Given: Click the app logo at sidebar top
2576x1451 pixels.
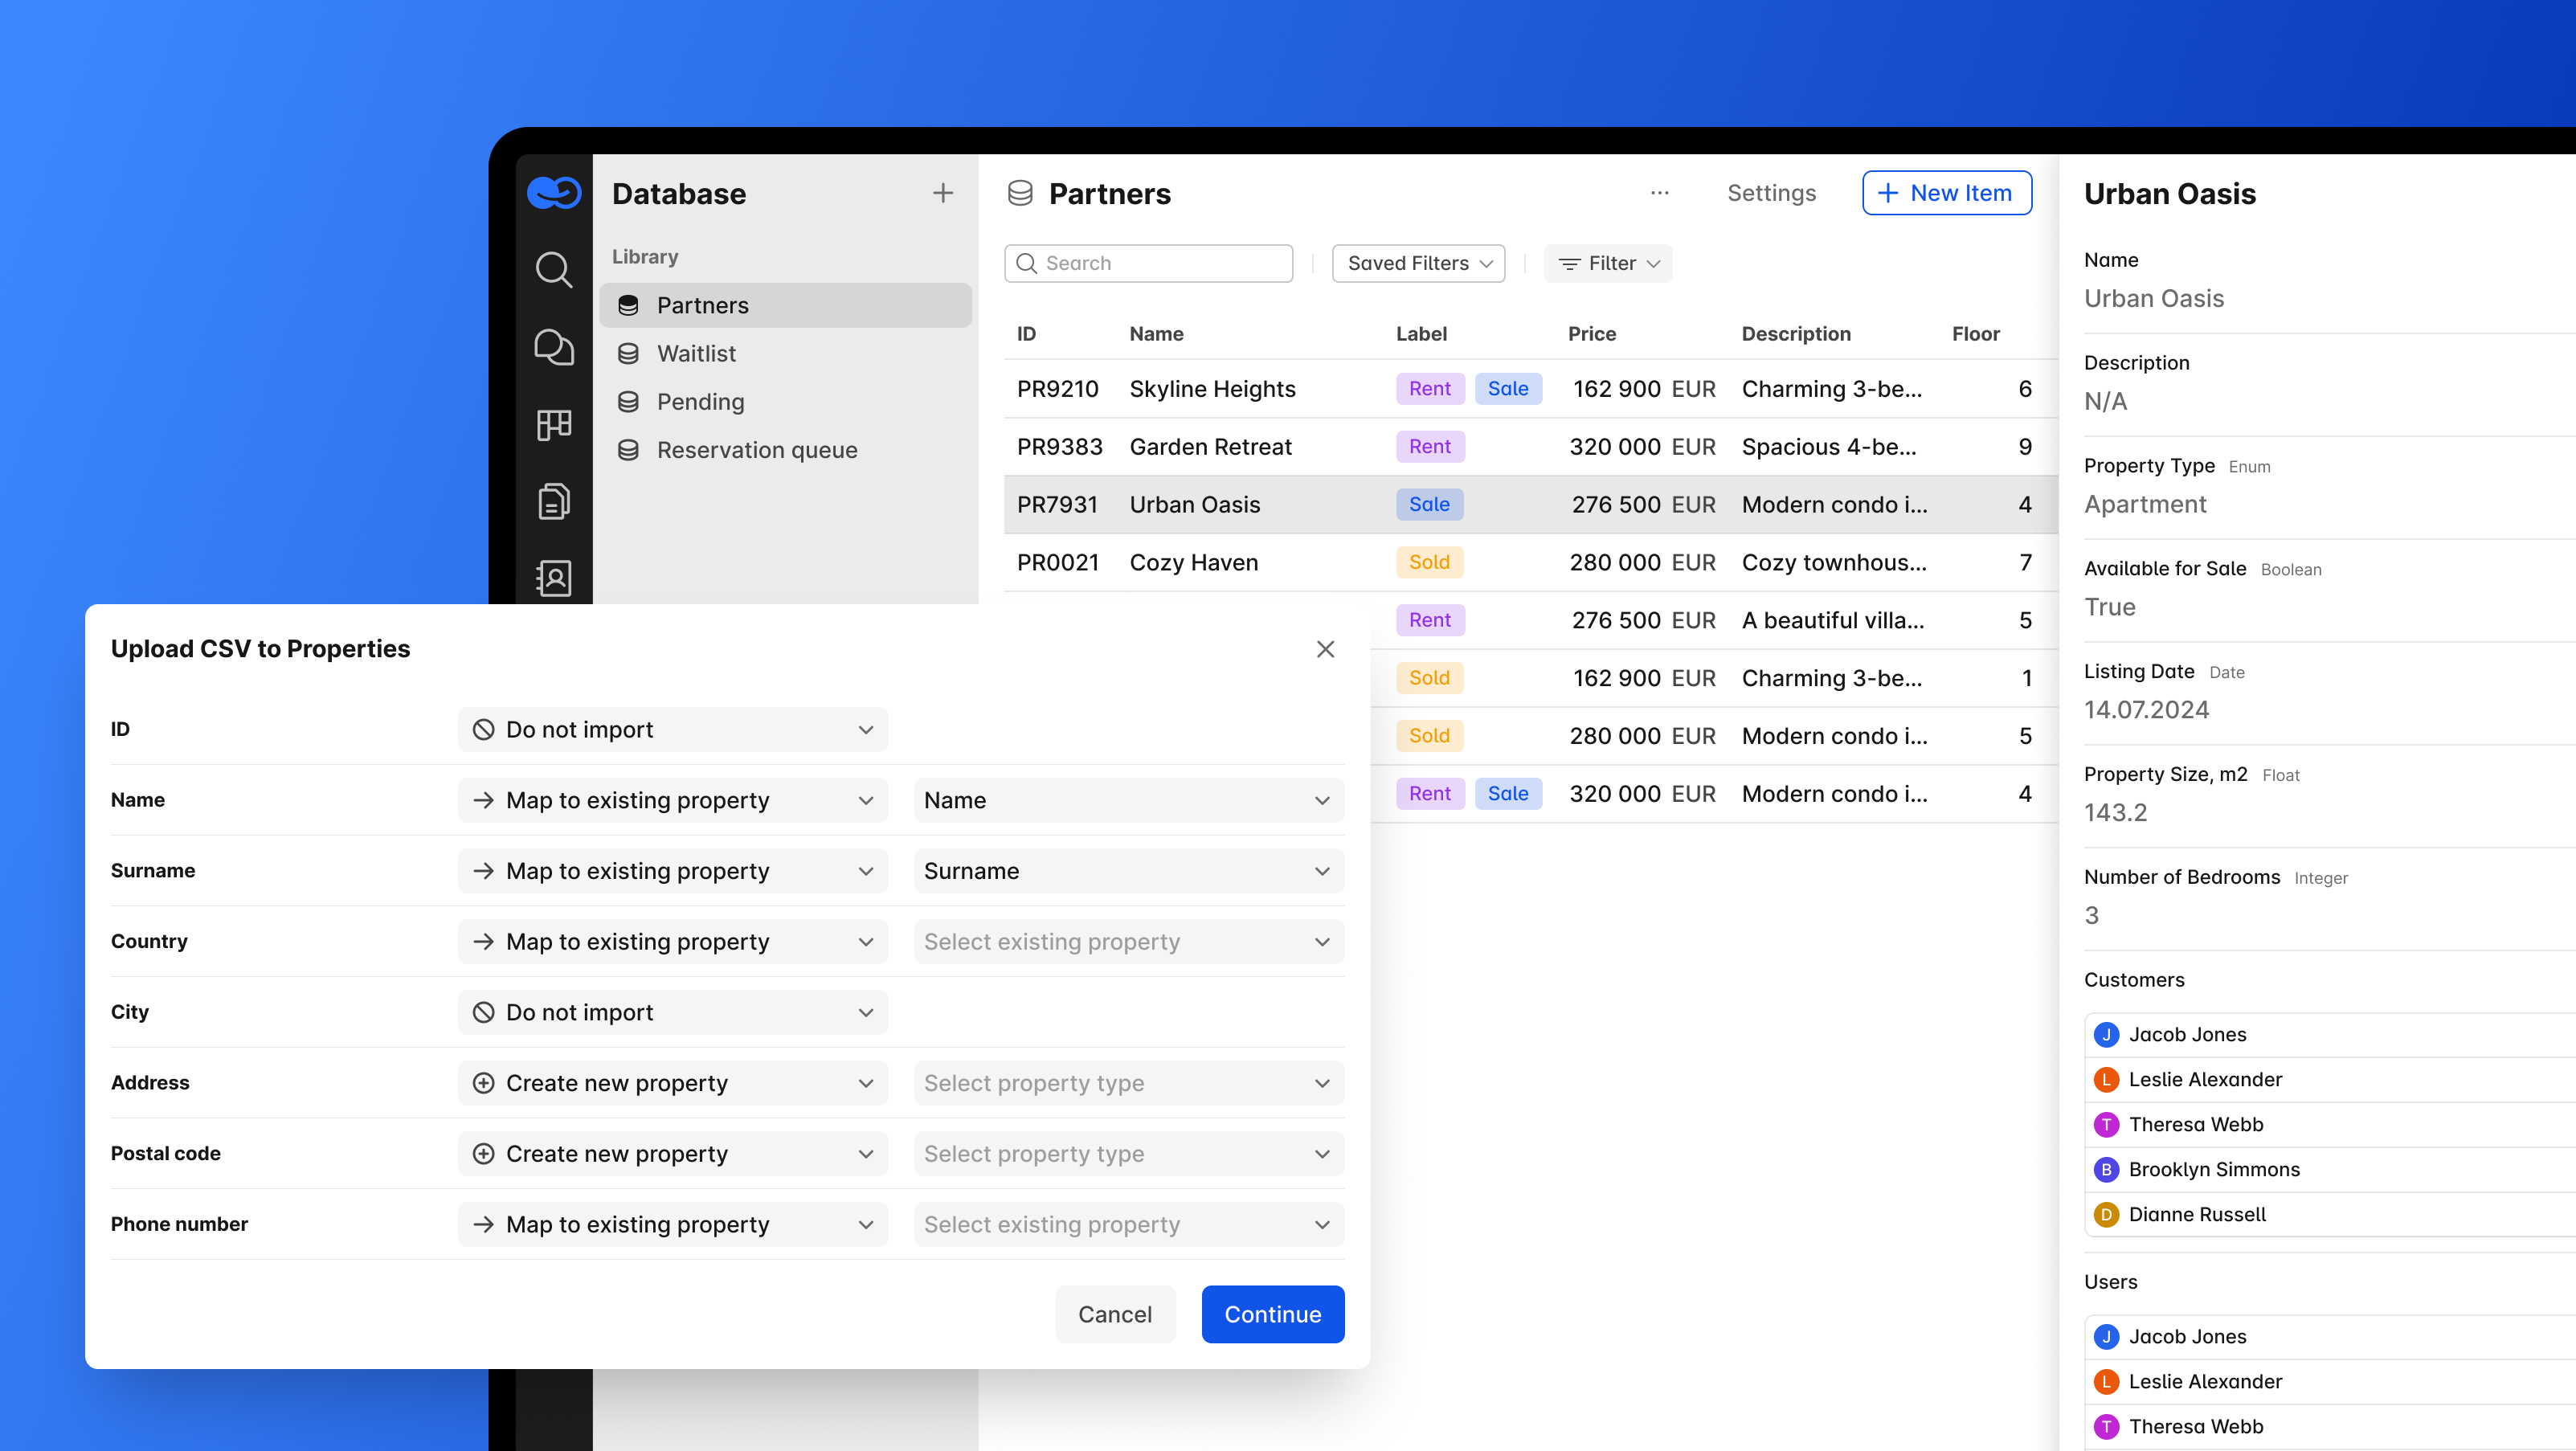Looking at the screenshot, I should pyautogui.click(x=554, y=191).
